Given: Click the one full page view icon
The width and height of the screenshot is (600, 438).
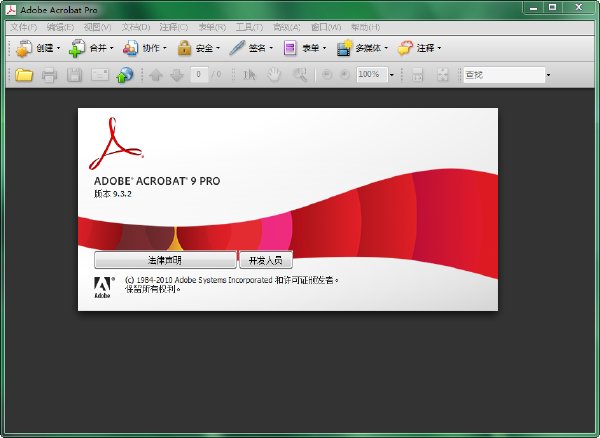Looking at the screenshot, I should tap(443, 75).
